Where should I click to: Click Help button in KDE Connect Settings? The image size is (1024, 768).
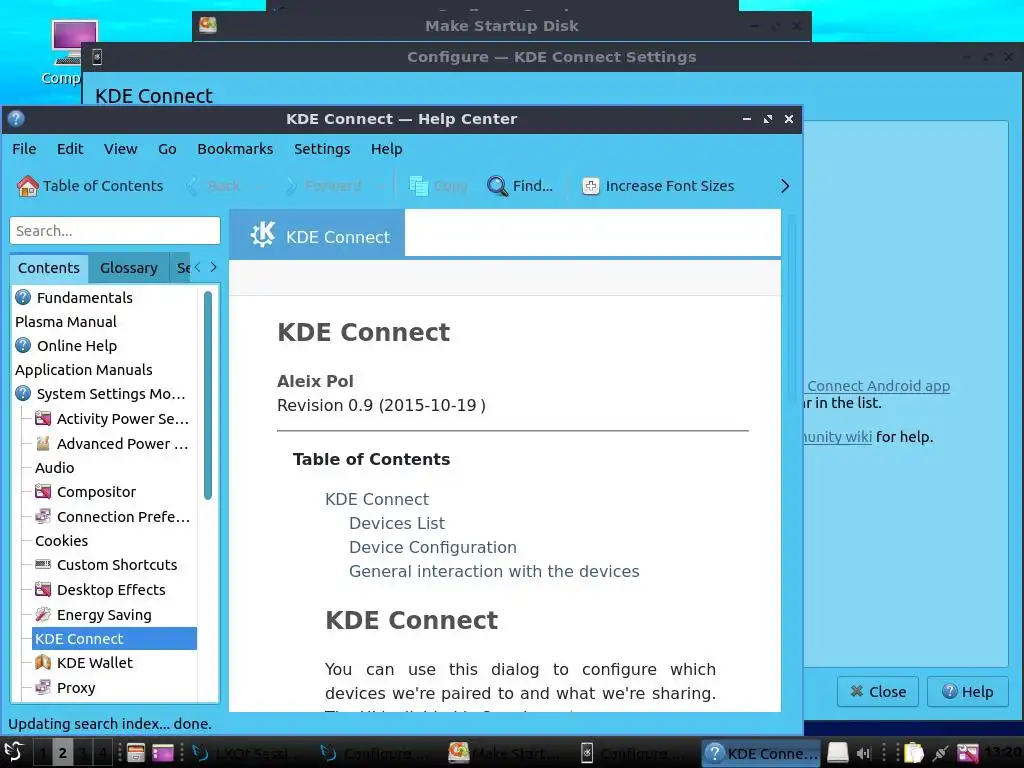(968, 692)
